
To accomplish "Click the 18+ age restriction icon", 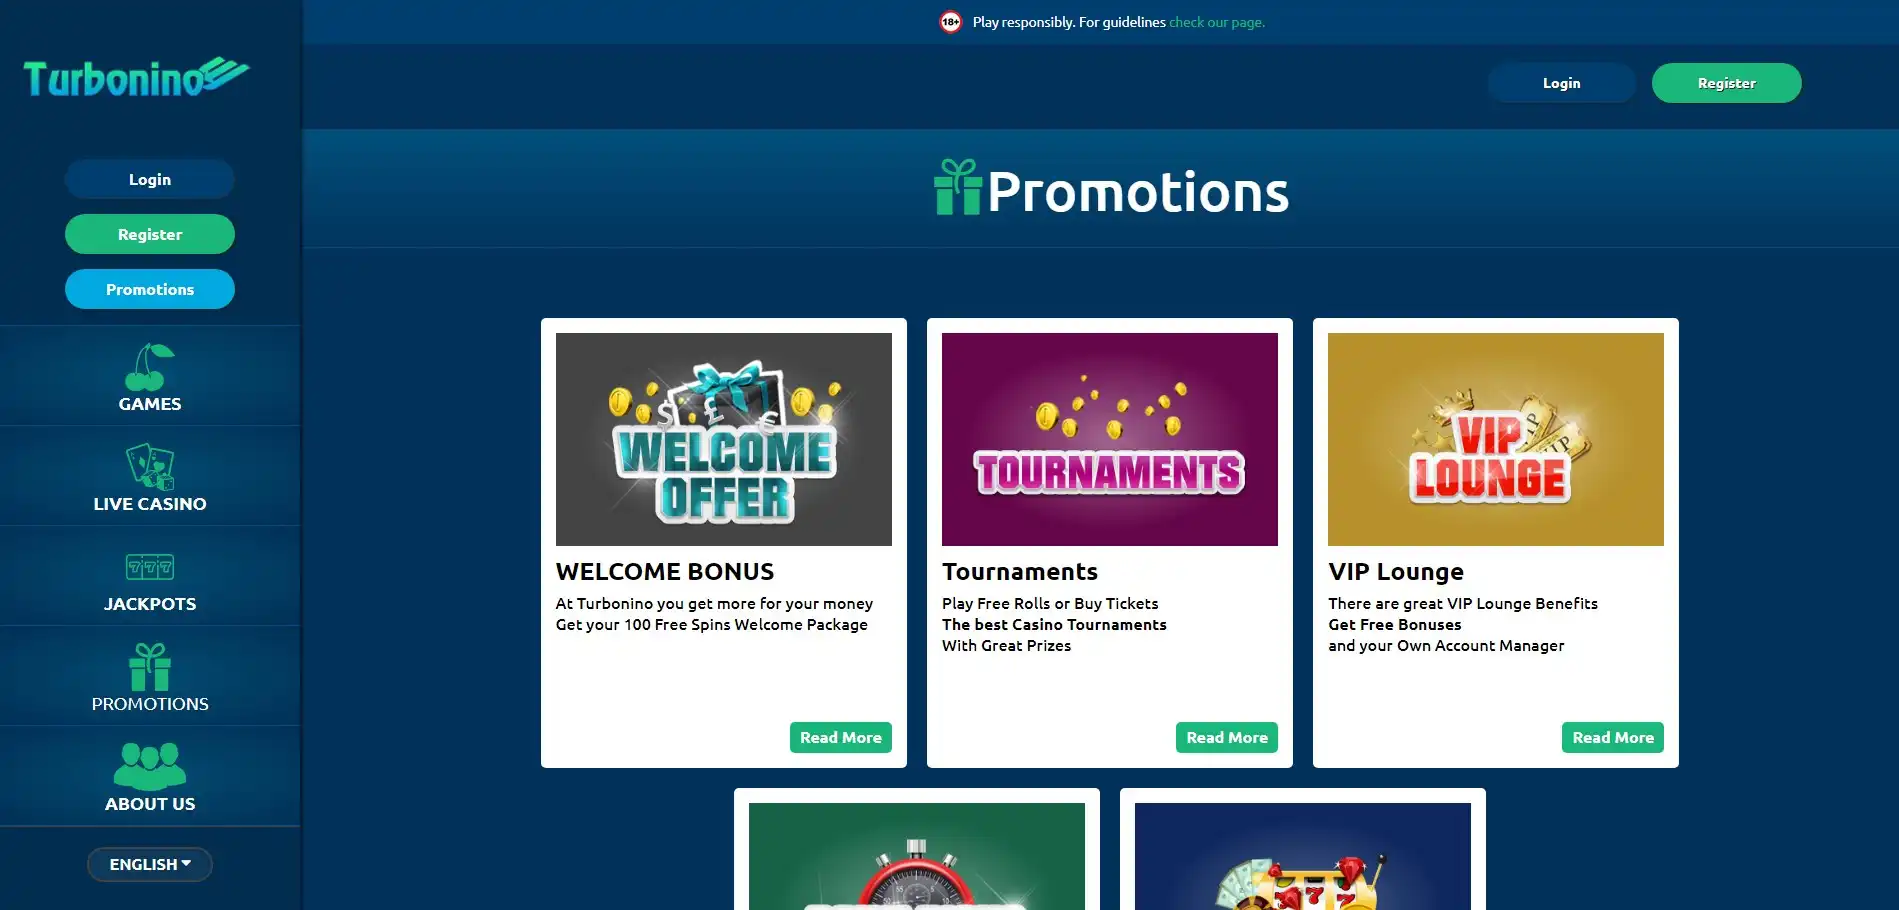I will tap(950, 22).
